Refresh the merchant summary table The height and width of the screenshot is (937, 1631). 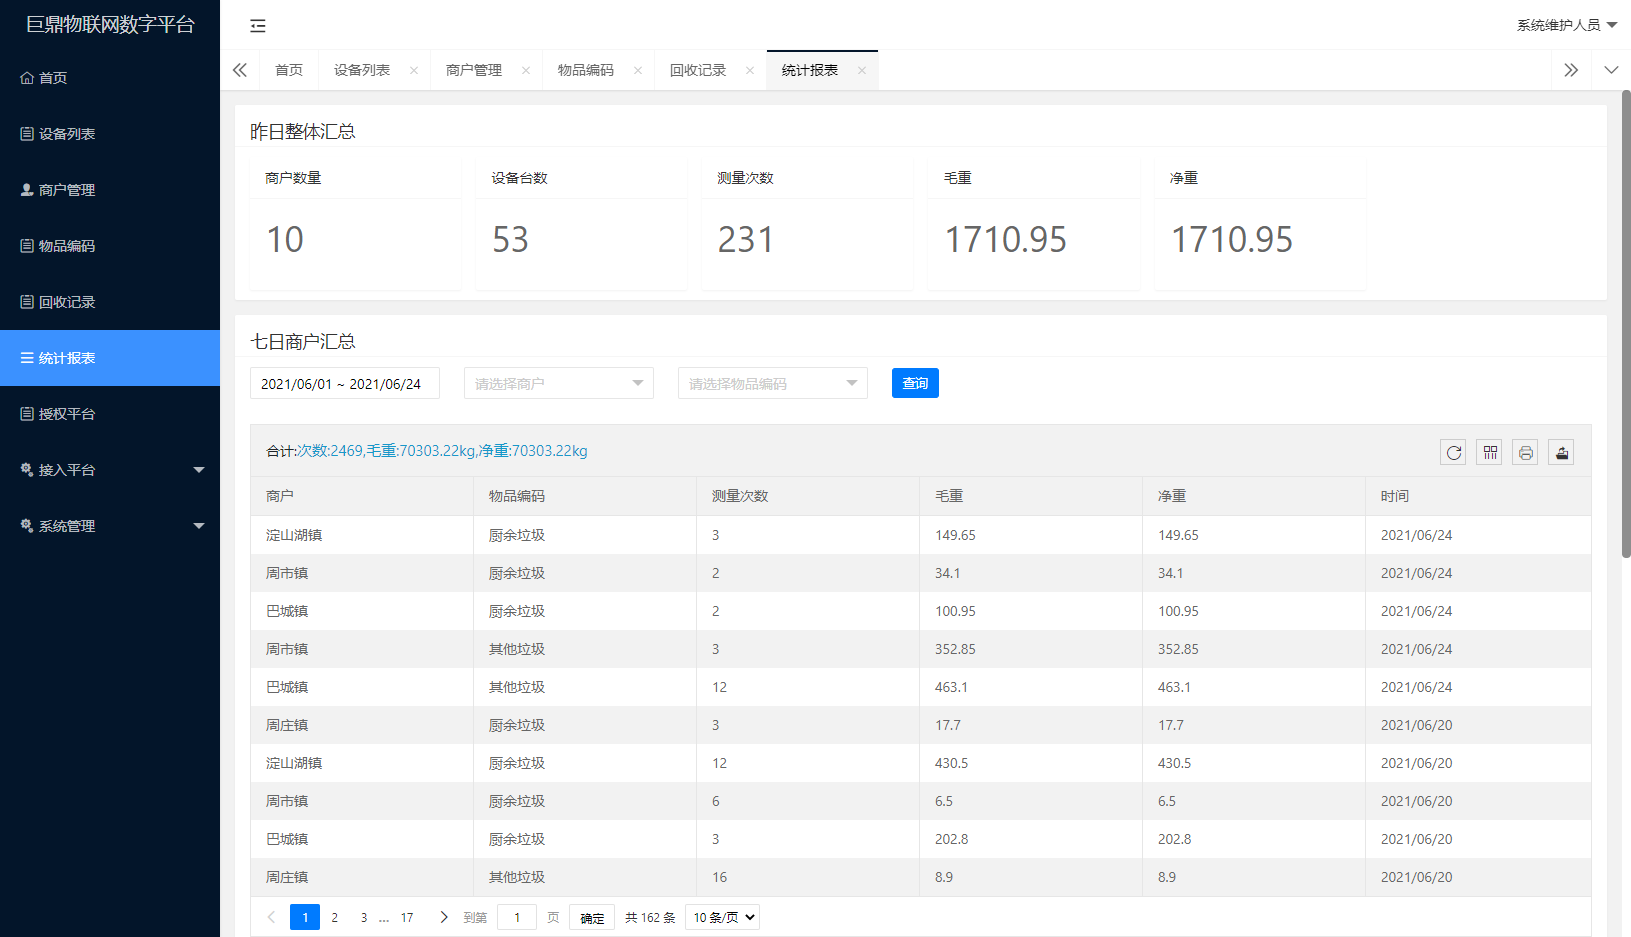1453,453
